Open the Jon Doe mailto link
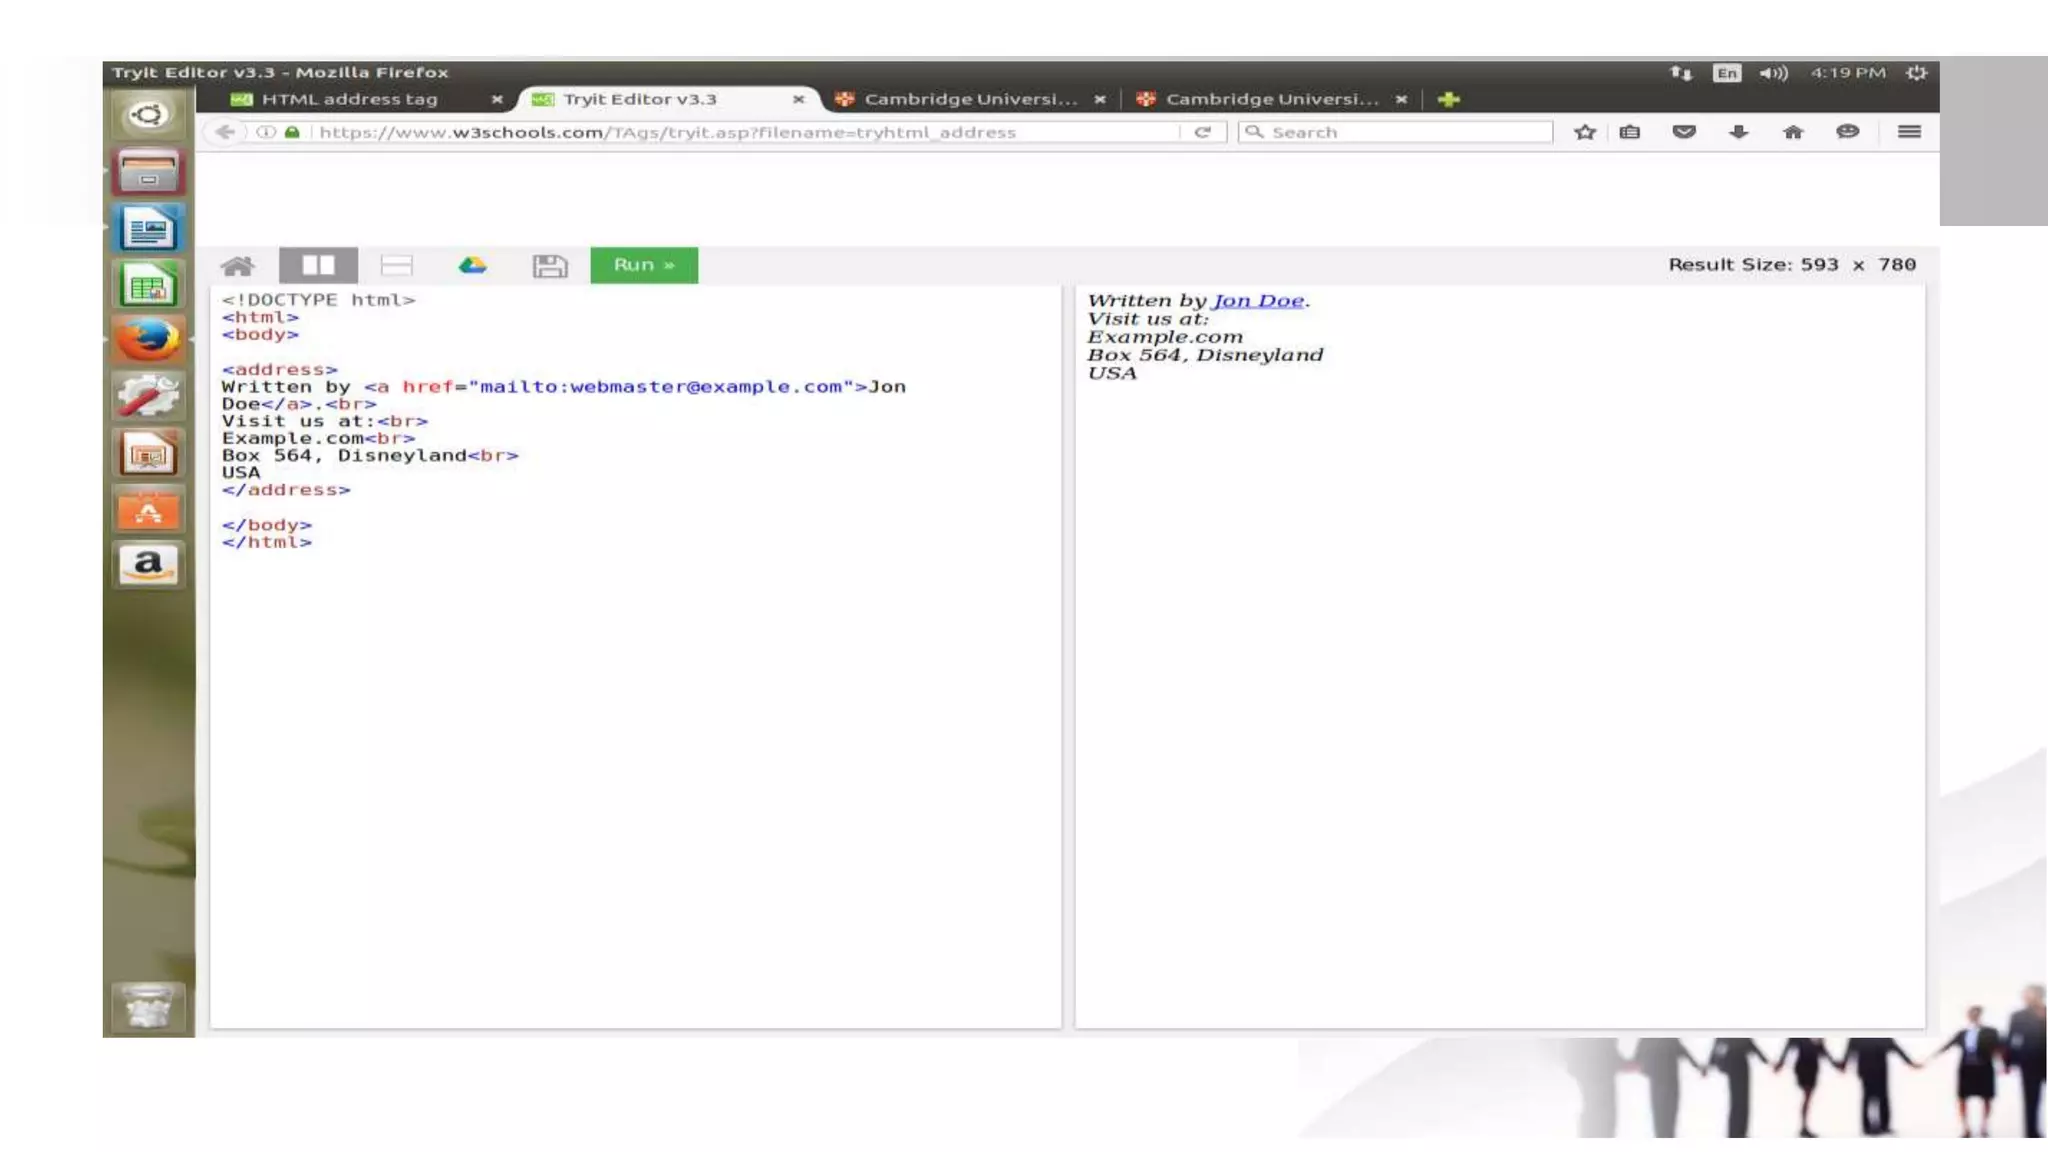The image size is (2048, 1152). (1258, 301)
